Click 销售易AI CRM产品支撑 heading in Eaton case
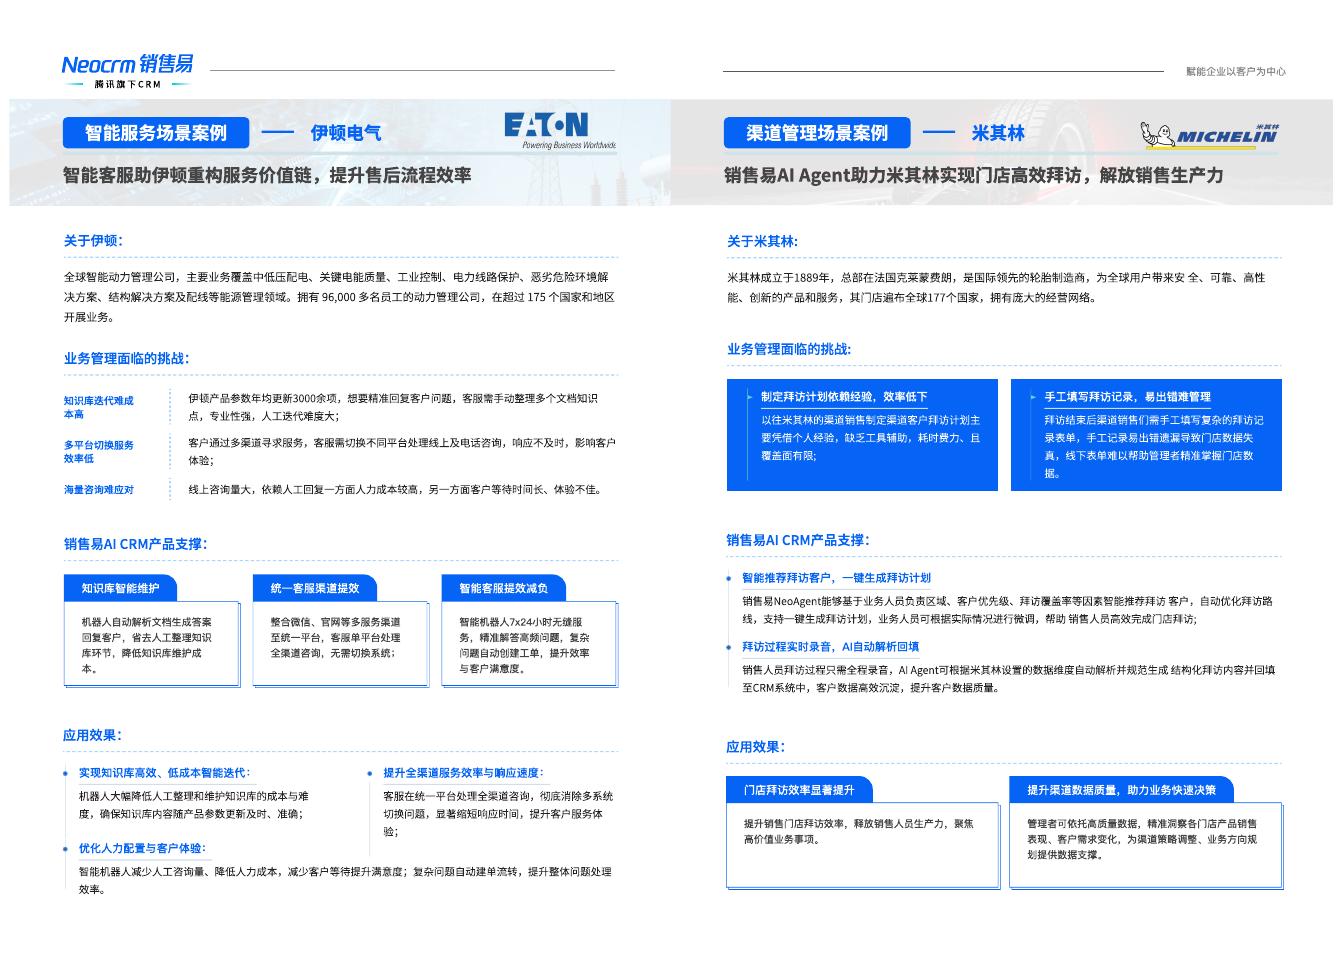Image resolution: width=1342 pixels, height=955 pixels. coord(136,544)
